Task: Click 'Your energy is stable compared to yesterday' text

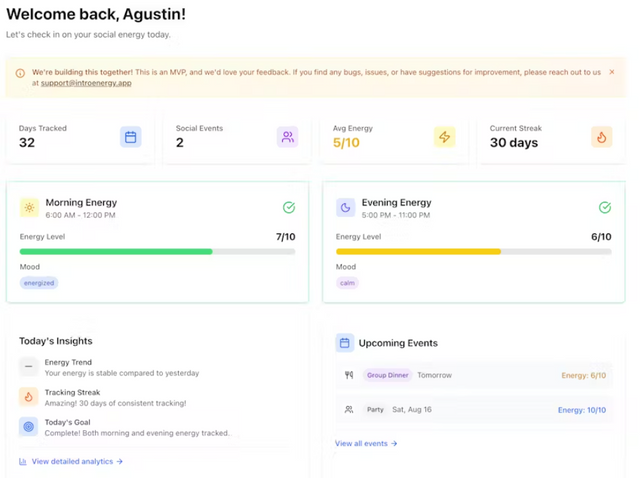Action: (122, 373)
